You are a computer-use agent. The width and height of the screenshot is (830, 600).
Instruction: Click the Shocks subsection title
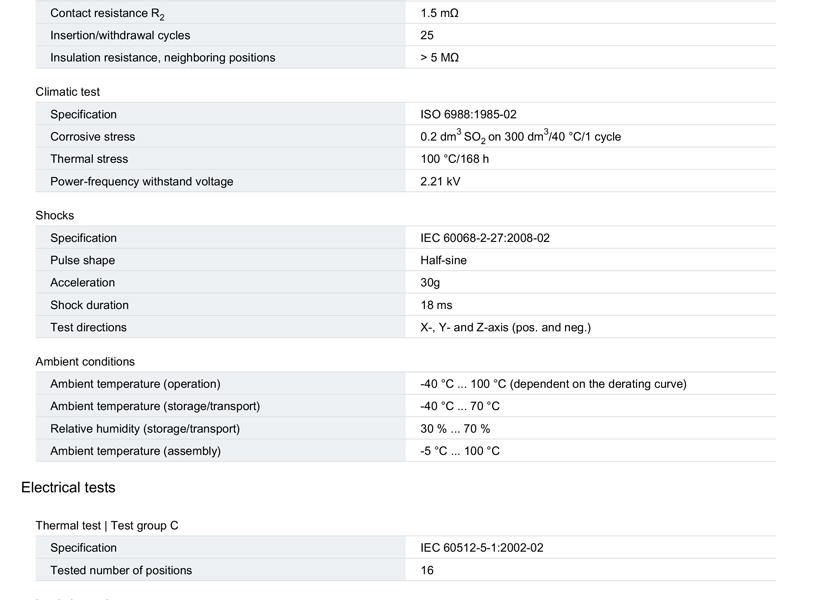click(55, 216)
